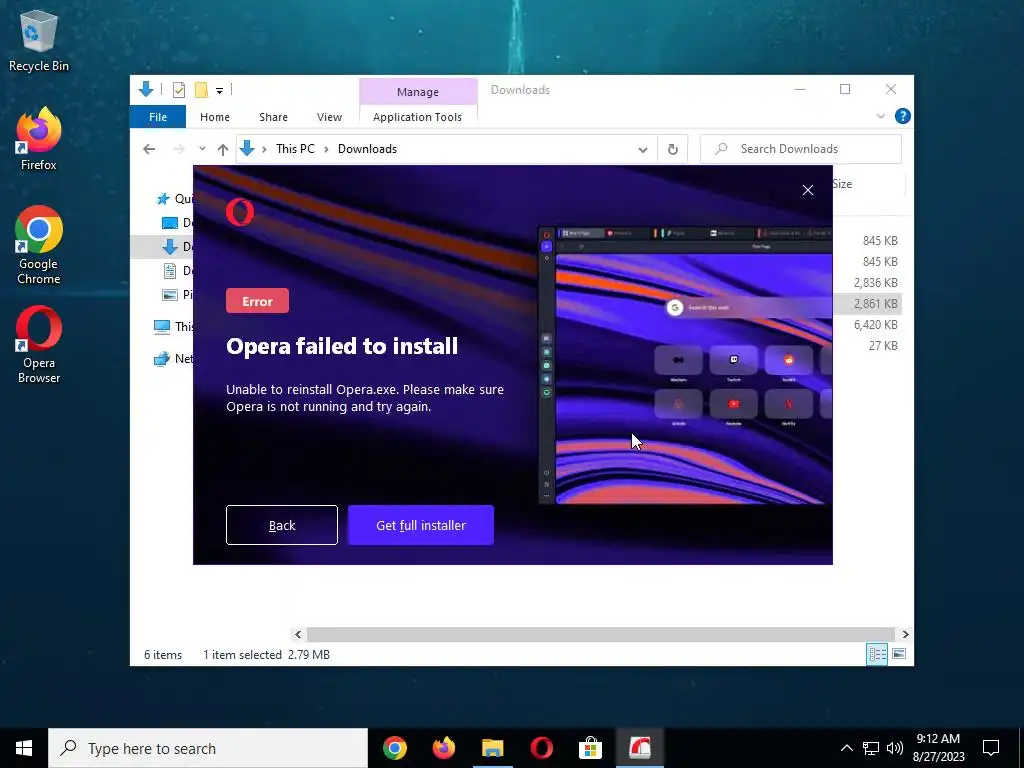Open Firefox from the taskbar
The image size is (1024, 768).
pyautogui.click(x=444, y=748)
